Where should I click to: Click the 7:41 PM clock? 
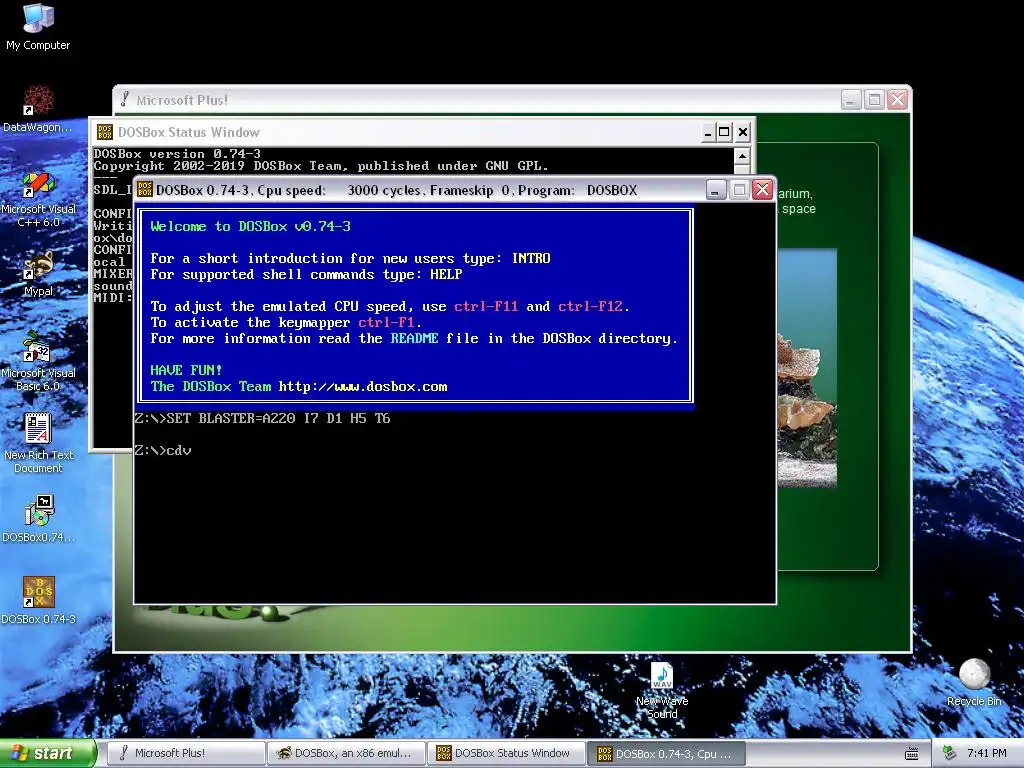(x=987, y=753)
